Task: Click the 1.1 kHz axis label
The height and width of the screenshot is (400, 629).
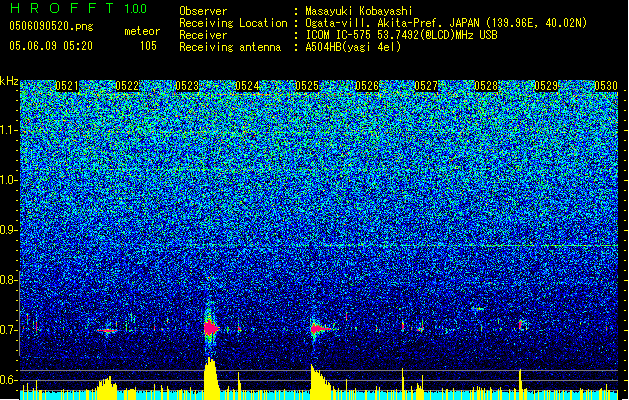Action: [8, 130]
